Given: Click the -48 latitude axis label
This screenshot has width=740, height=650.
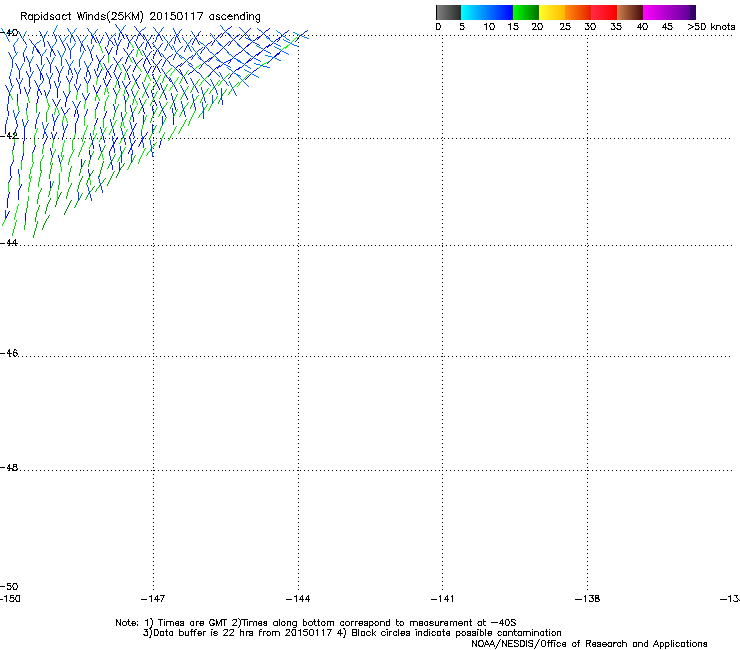Looking at the screenshot, I should (9, 467).
